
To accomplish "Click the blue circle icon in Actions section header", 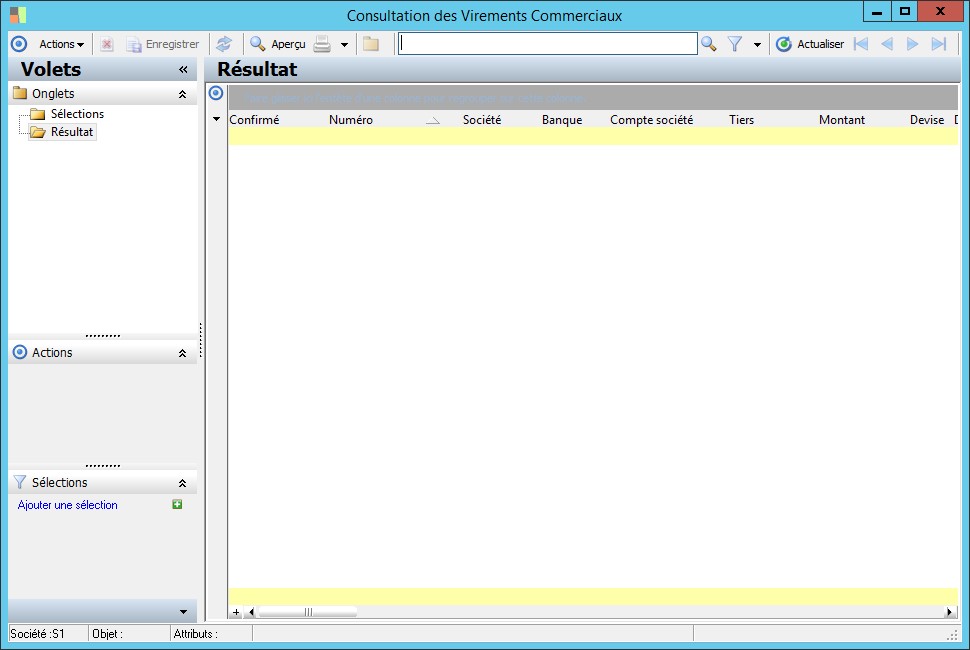I will point(20,353).
